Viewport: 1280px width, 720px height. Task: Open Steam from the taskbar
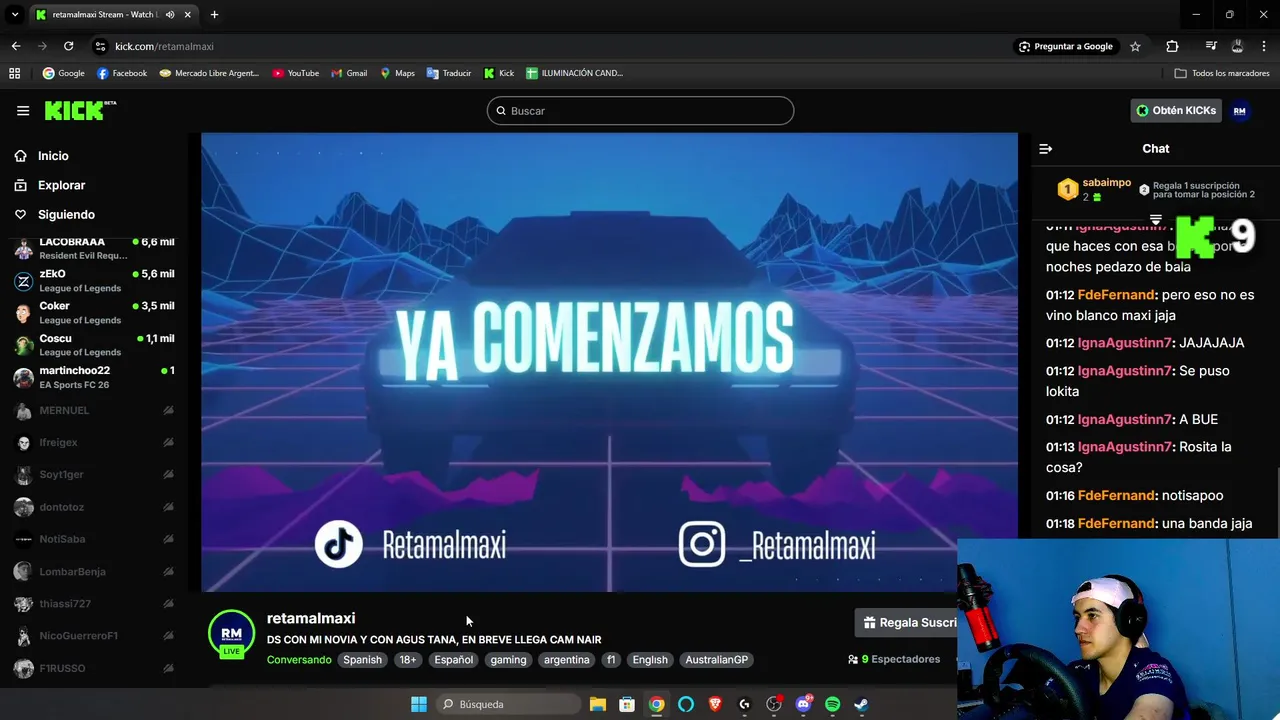point(861,704)
